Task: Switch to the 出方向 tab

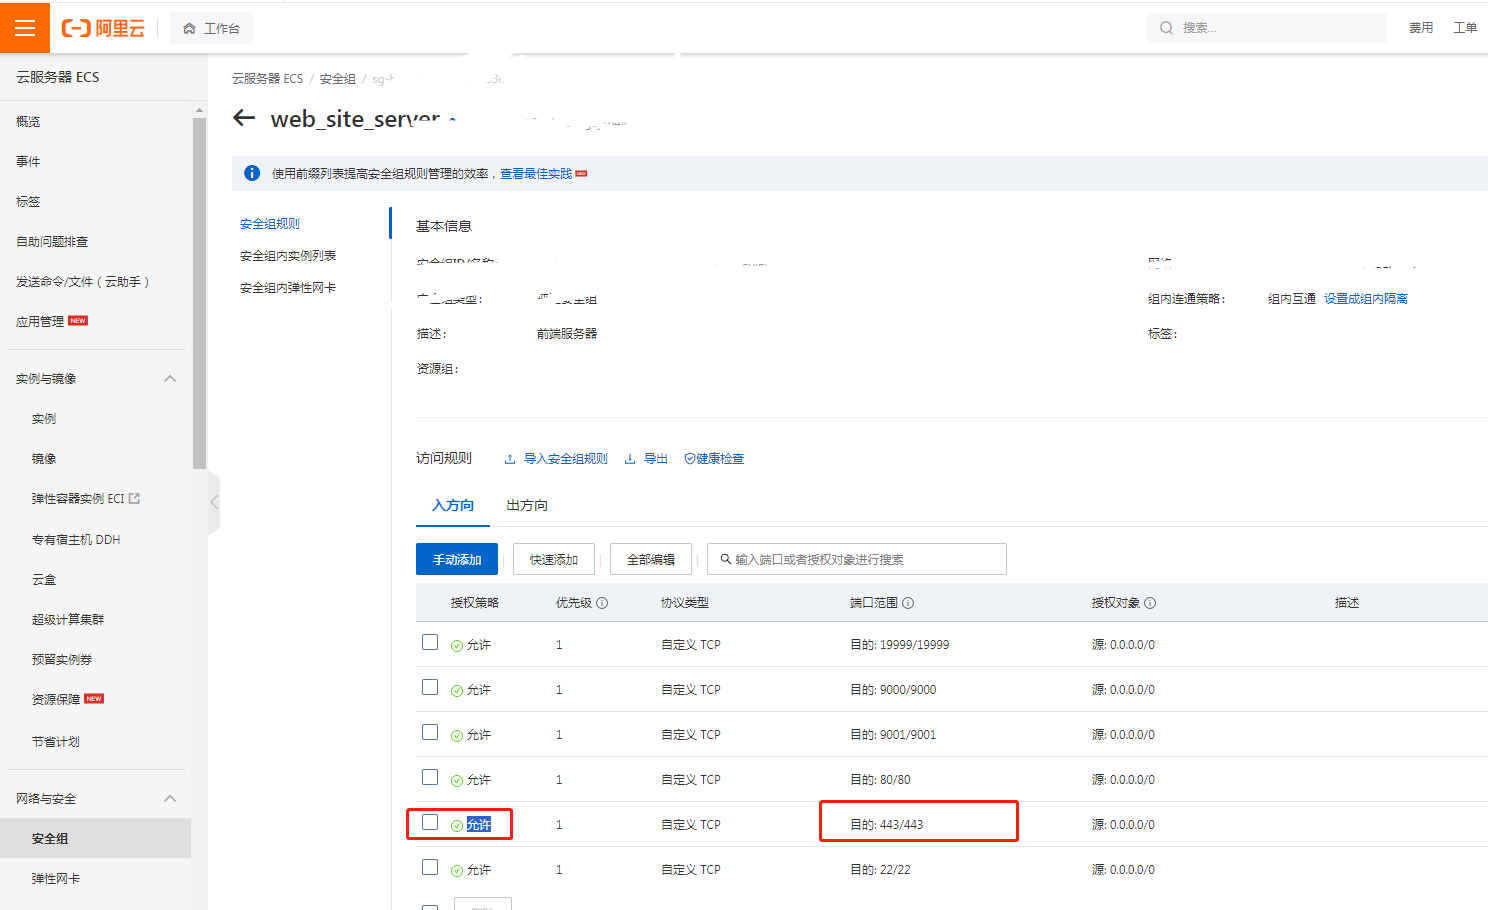Action: (x=525, y=505)
